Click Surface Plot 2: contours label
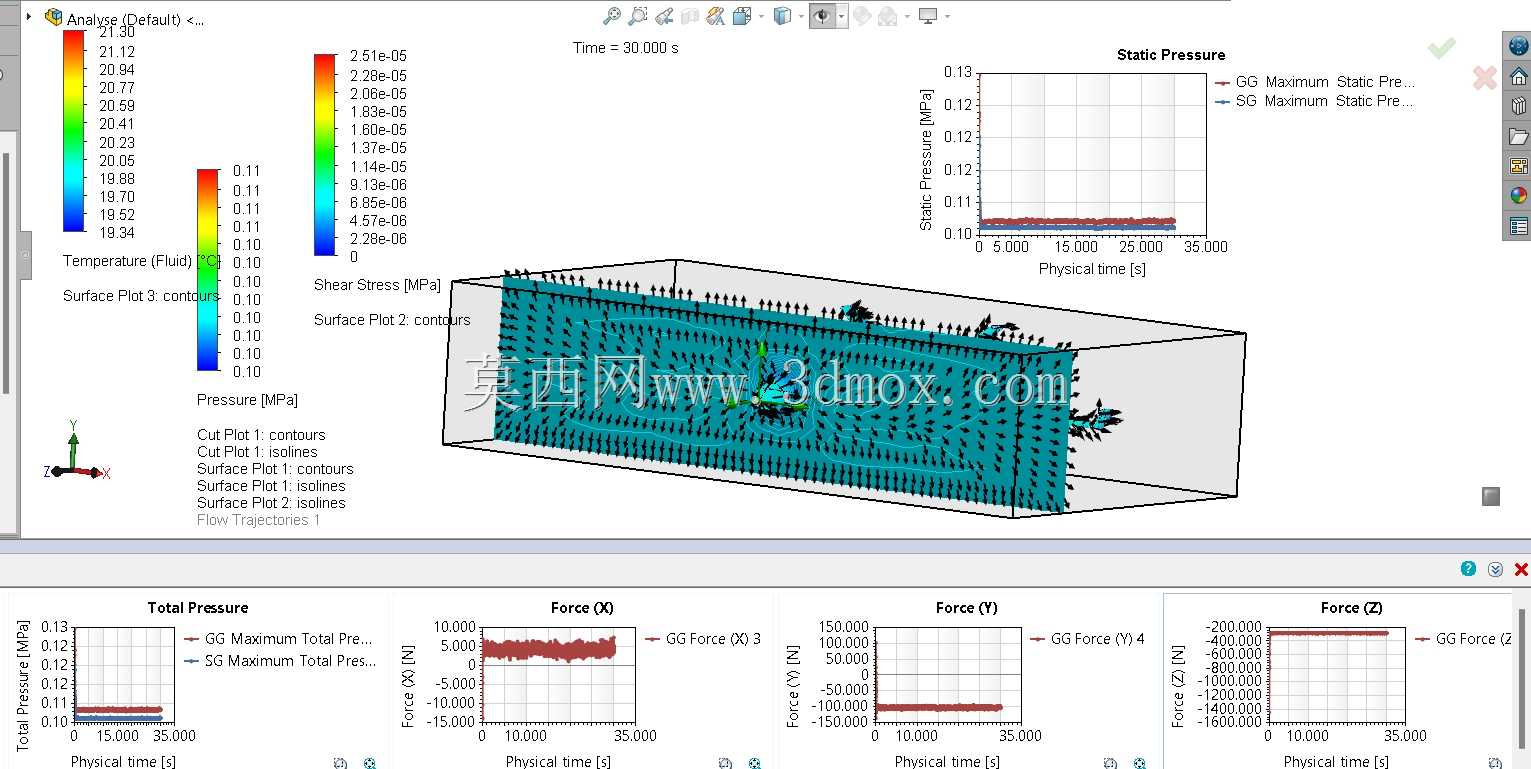1531x769 pixels. tap(392, 320)
